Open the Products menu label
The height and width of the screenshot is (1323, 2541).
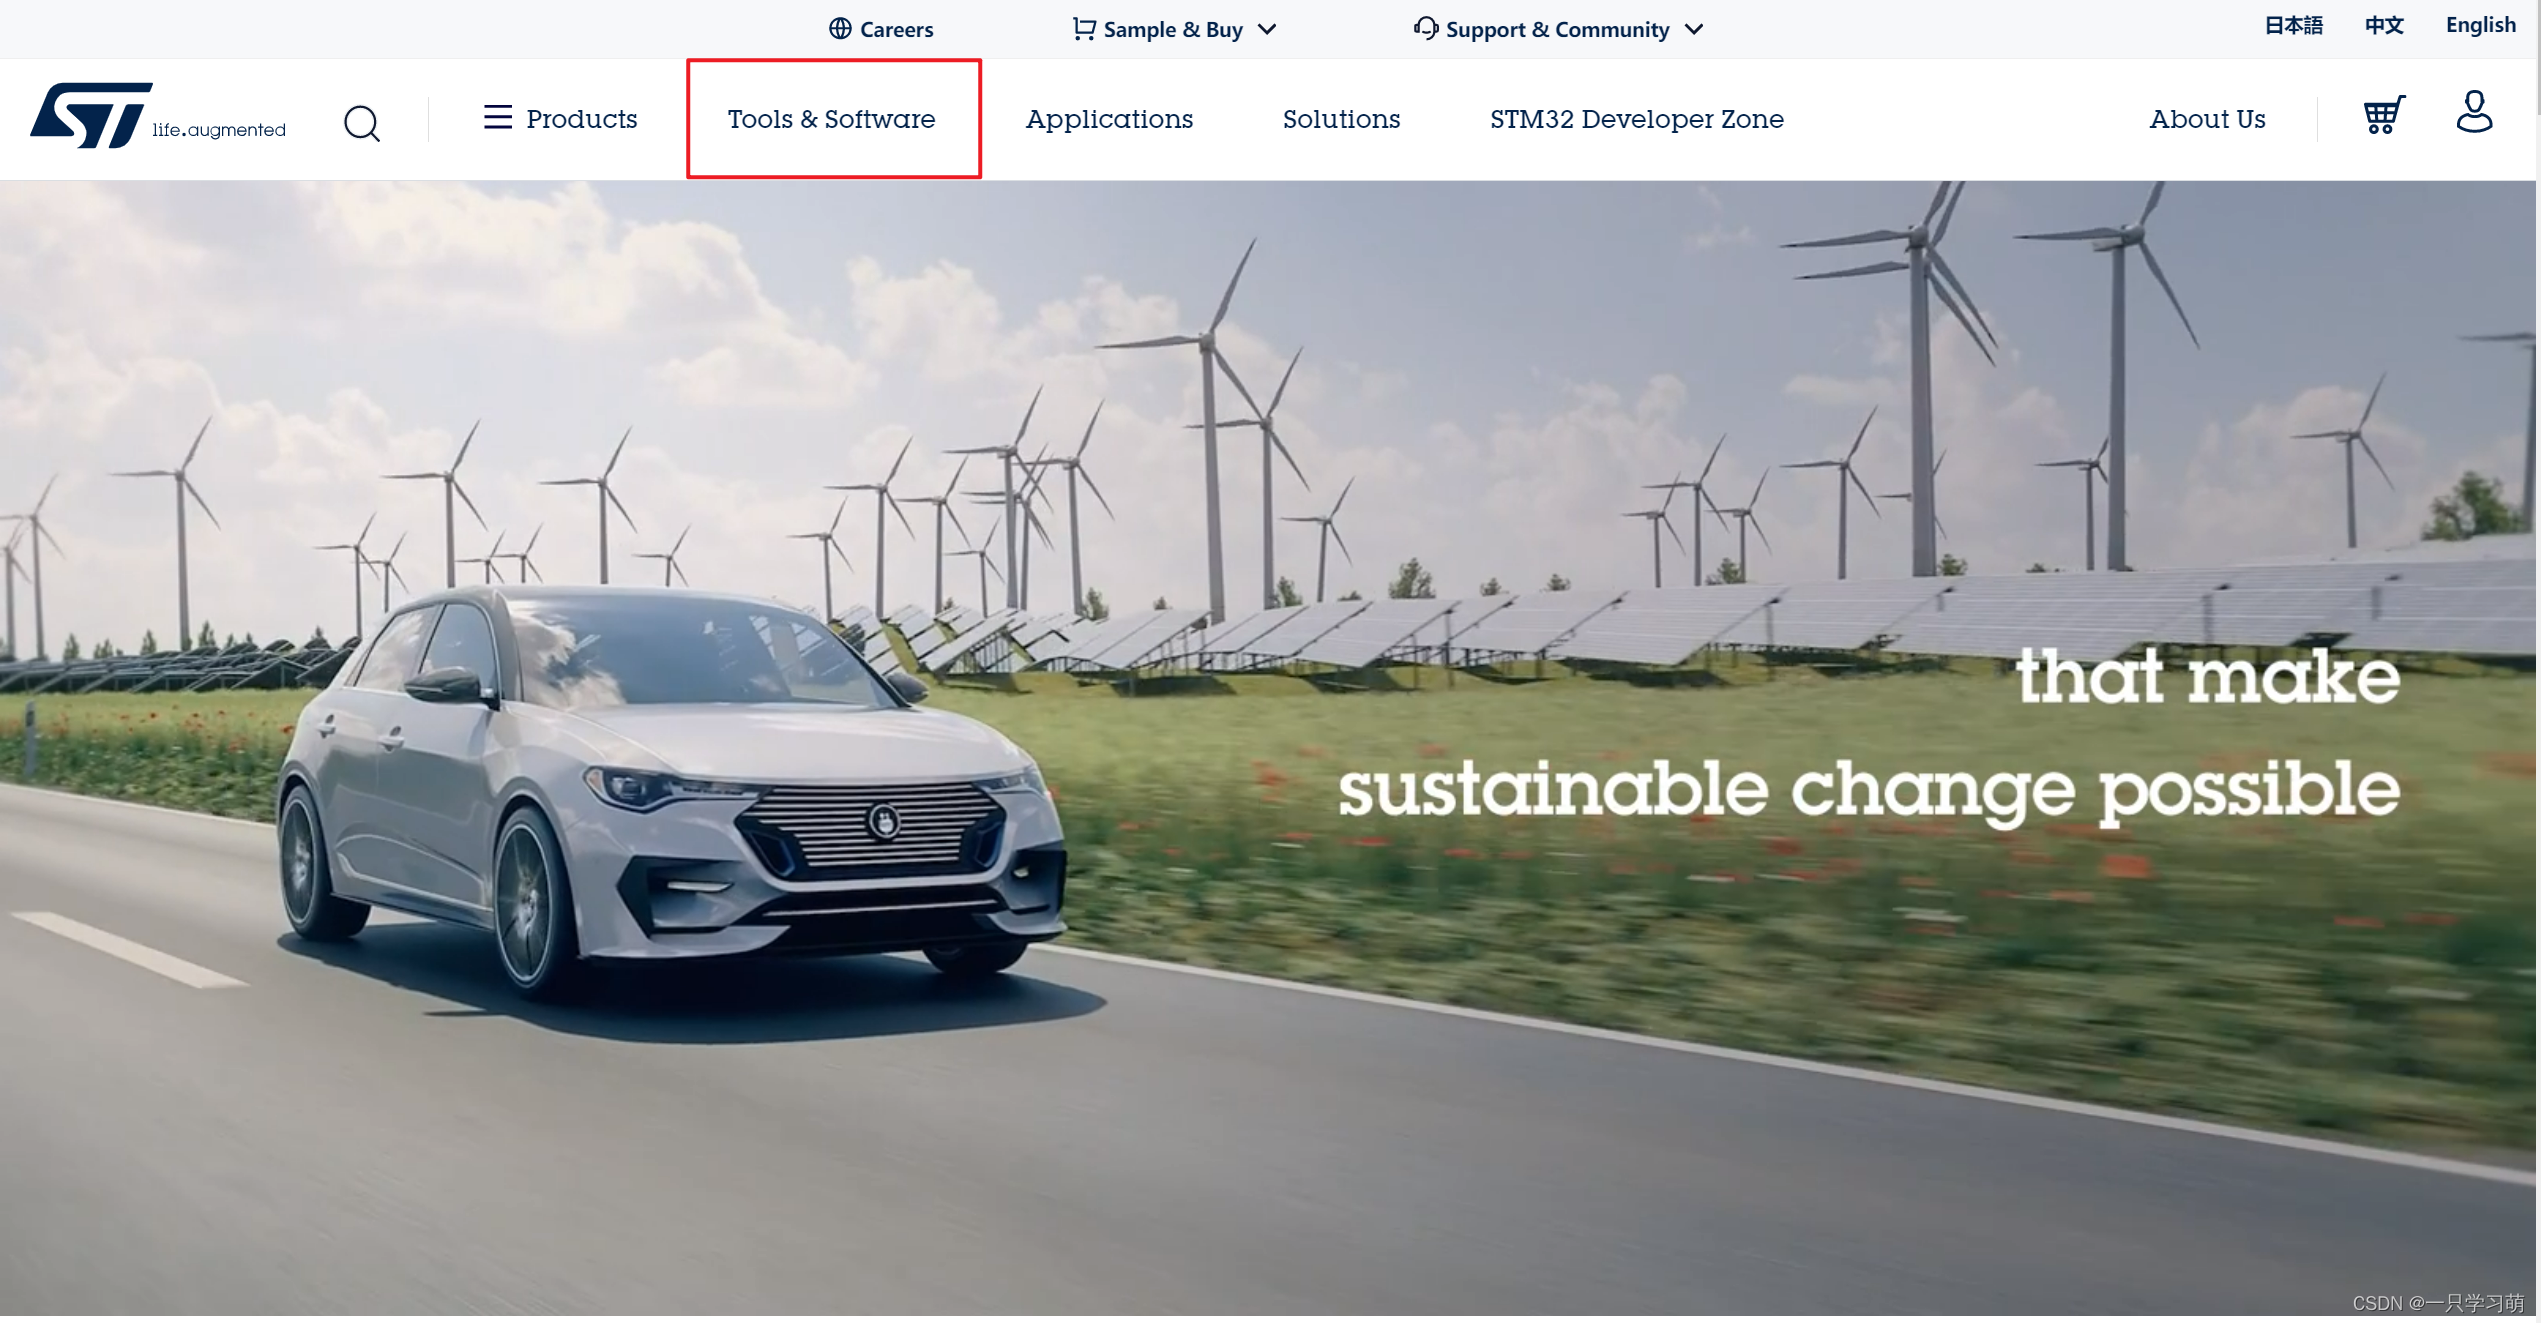[x=581, y=119]
